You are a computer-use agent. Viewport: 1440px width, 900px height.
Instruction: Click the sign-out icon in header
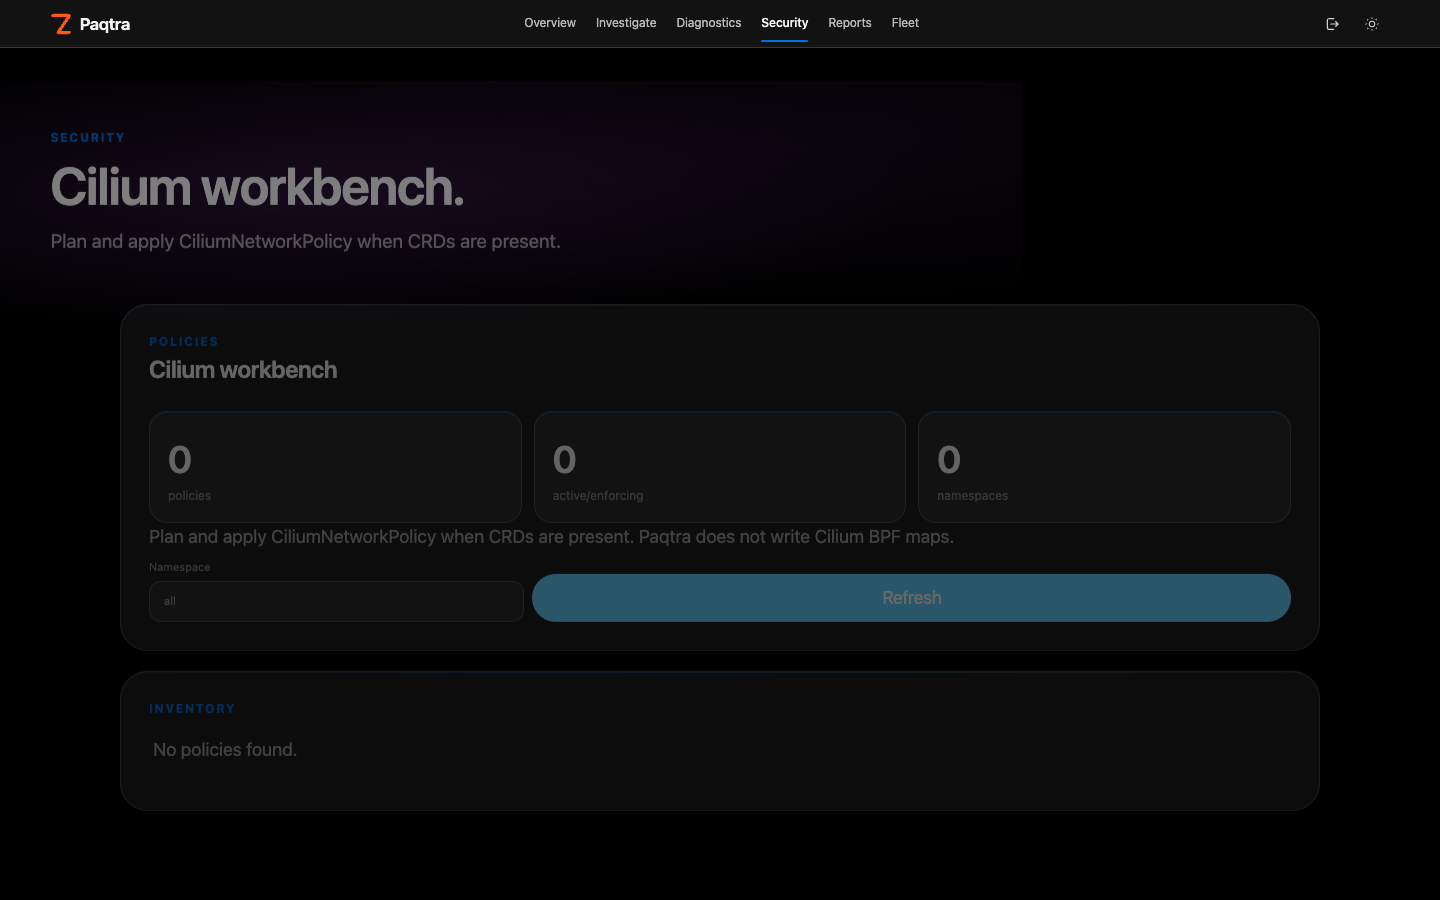tap(1332, 24)
